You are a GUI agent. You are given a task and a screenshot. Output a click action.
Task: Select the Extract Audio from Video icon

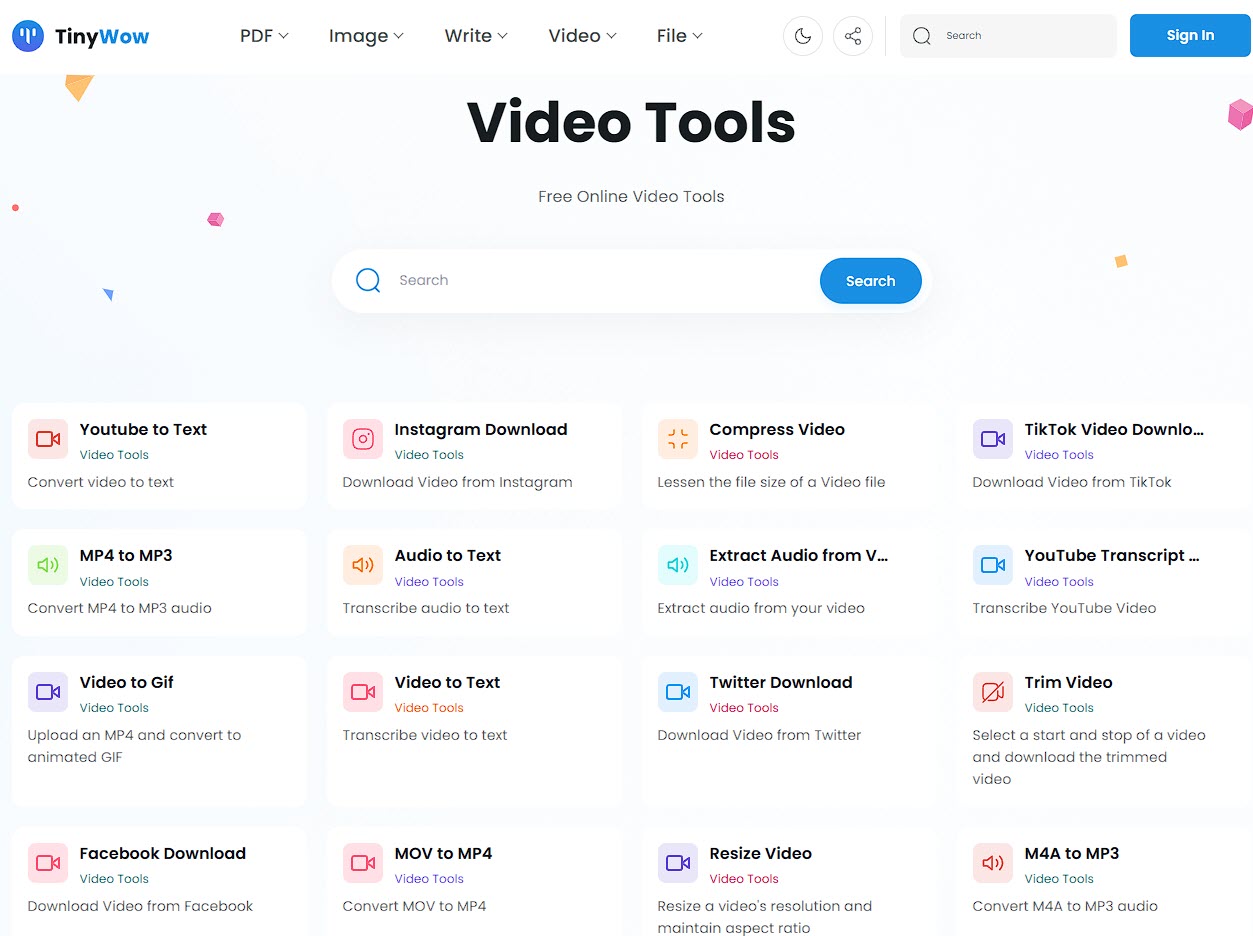click(678, 565)
